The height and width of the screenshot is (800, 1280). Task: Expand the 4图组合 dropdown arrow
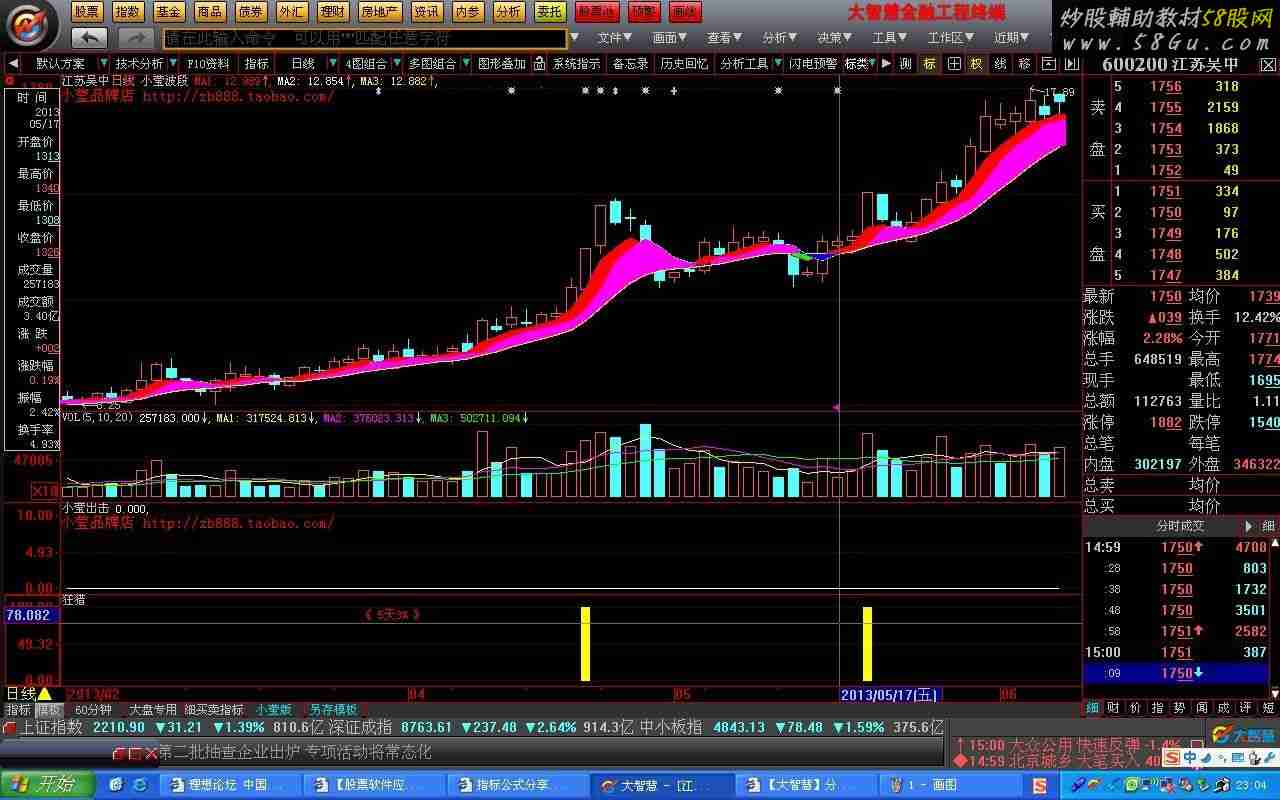point(395,63)
